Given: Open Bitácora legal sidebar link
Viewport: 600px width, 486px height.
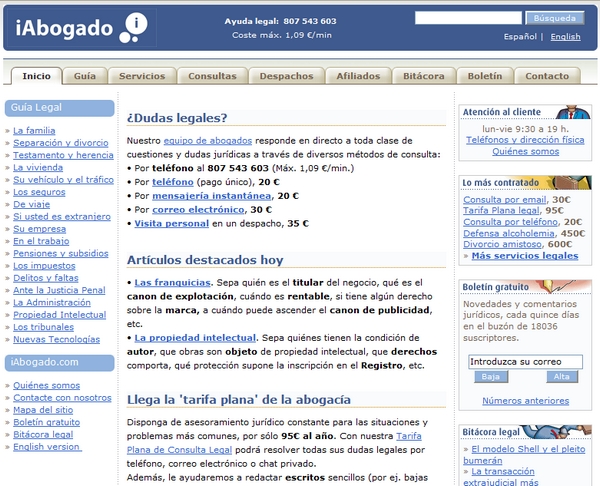Looking at the screenshot, I should (x=43, y=434).
